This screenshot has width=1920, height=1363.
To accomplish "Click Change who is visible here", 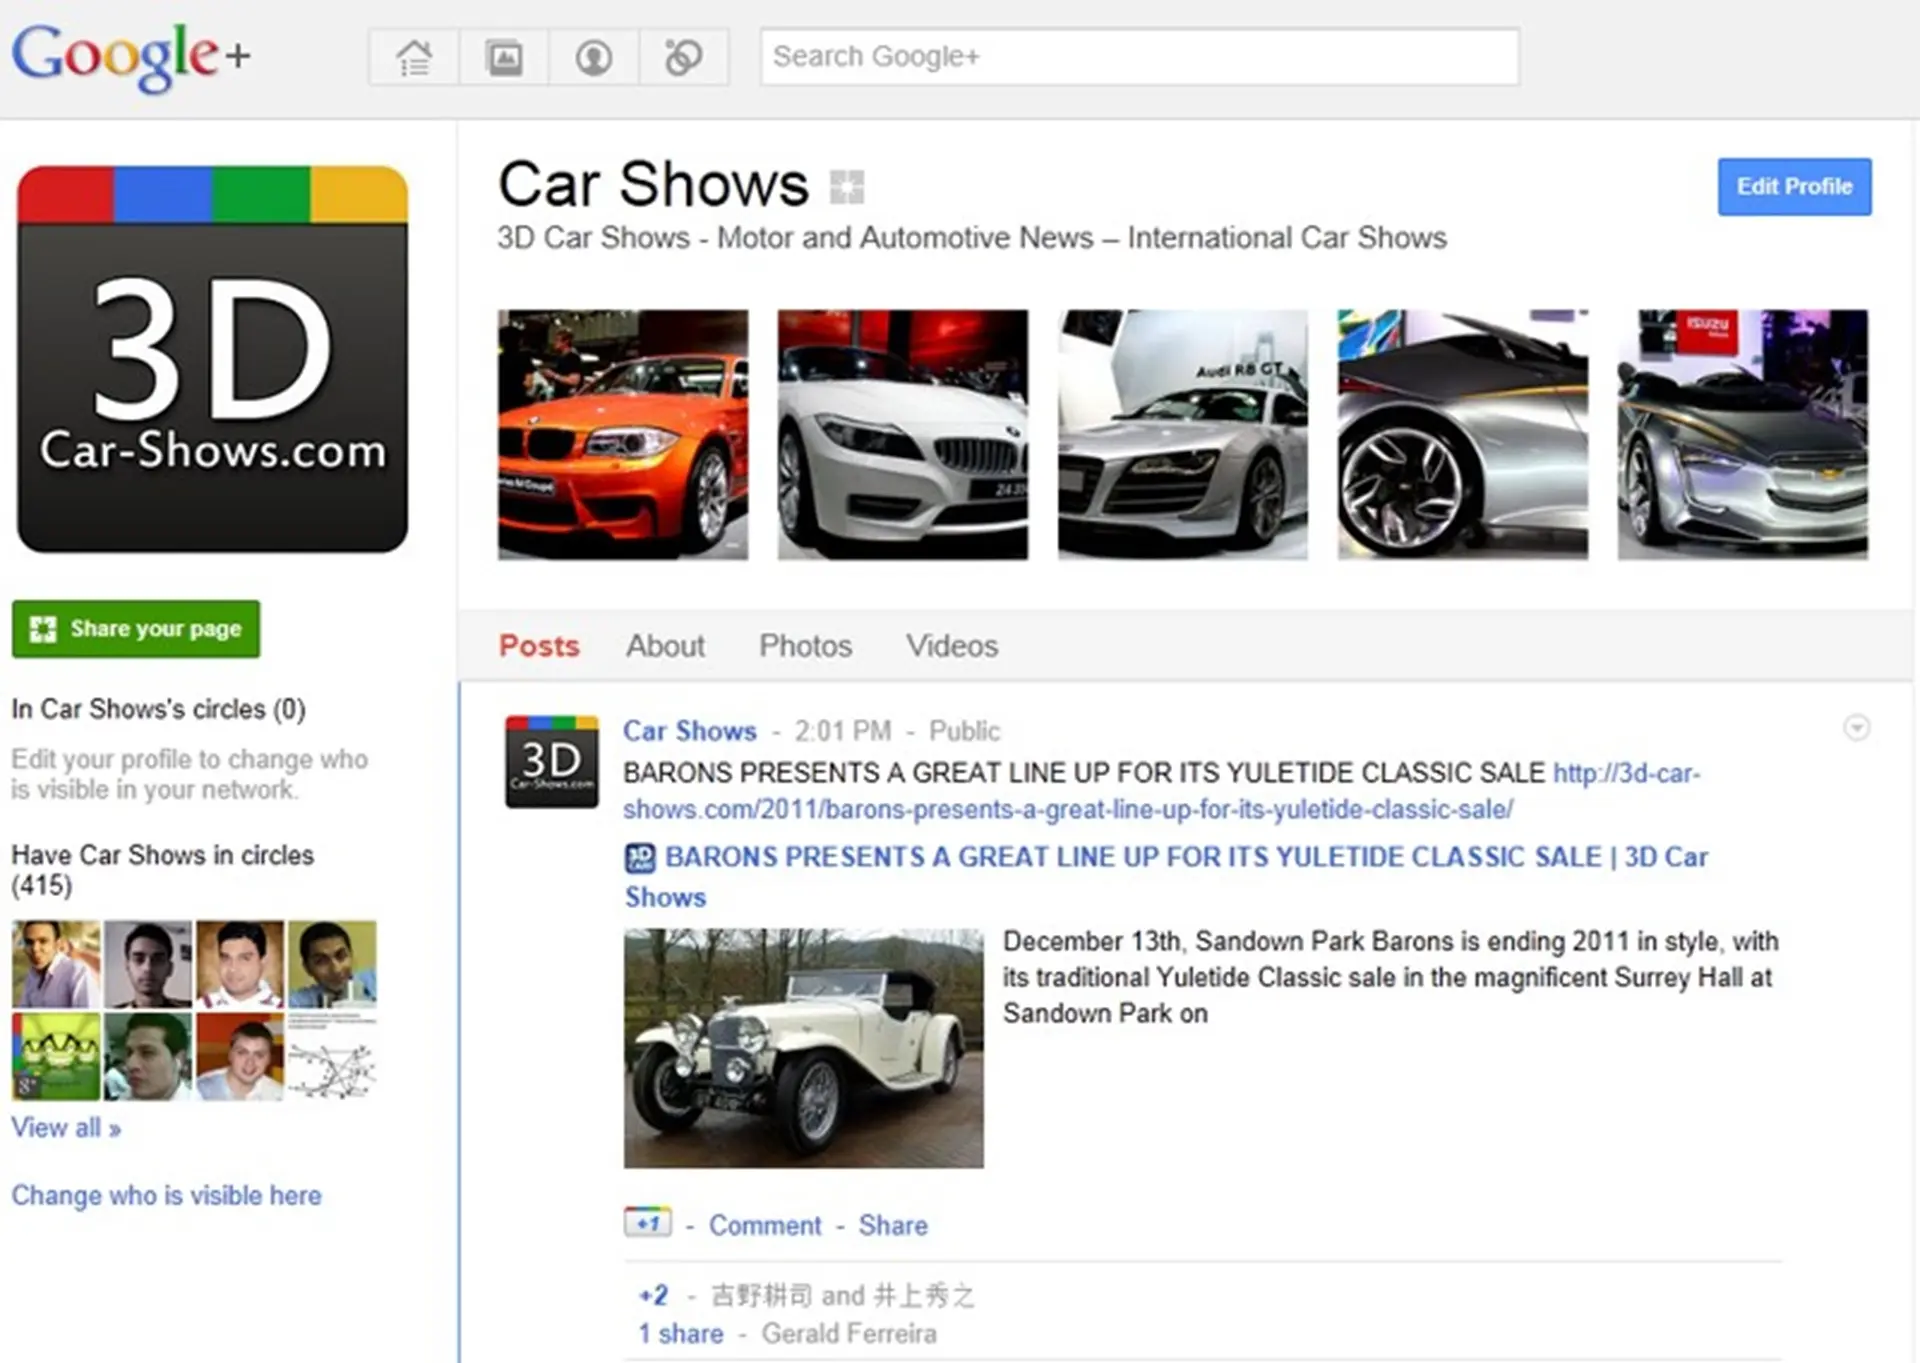I will point(166,1194).
